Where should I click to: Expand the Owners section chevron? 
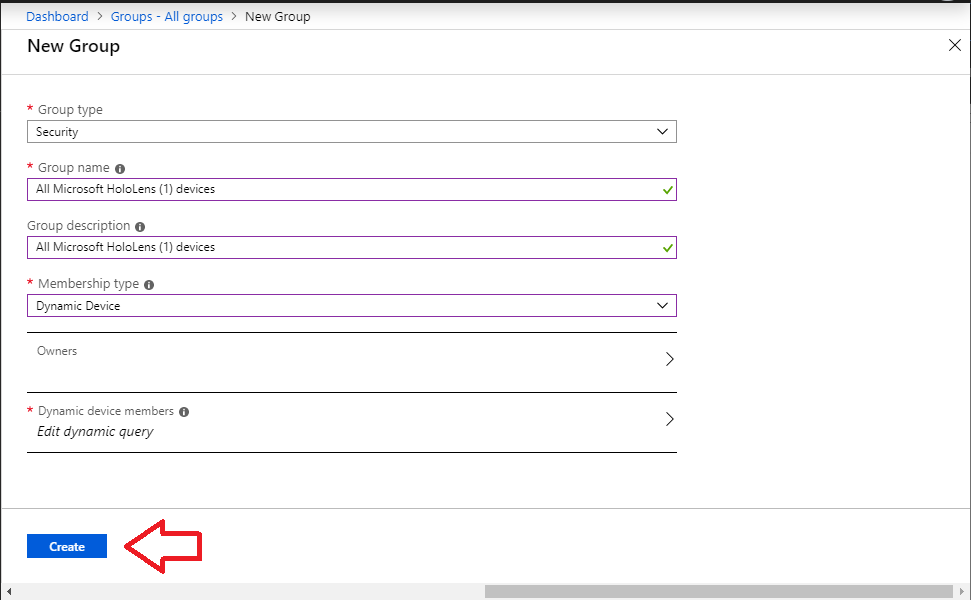[x=669, y=359]
